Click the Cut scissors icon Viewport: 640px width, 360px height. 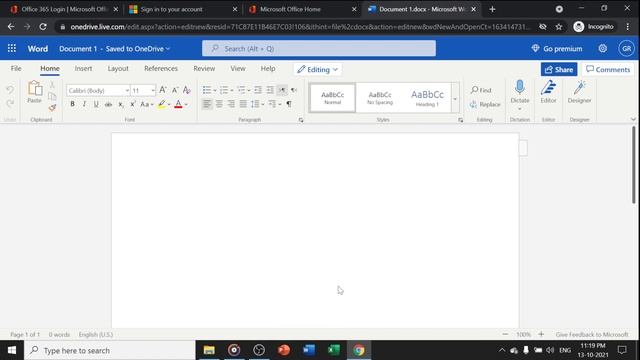52,85
